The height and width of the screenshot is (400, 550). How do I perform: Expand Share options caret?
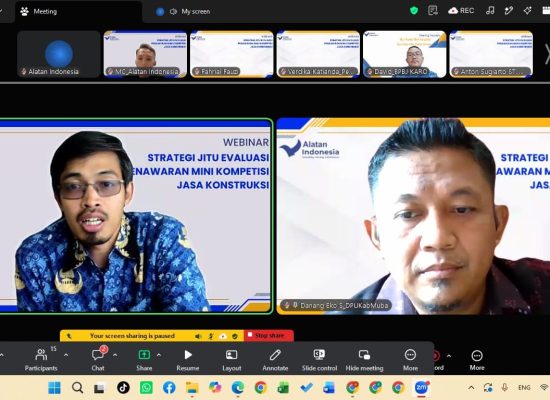pyautogui.click(x=159, y=355)
